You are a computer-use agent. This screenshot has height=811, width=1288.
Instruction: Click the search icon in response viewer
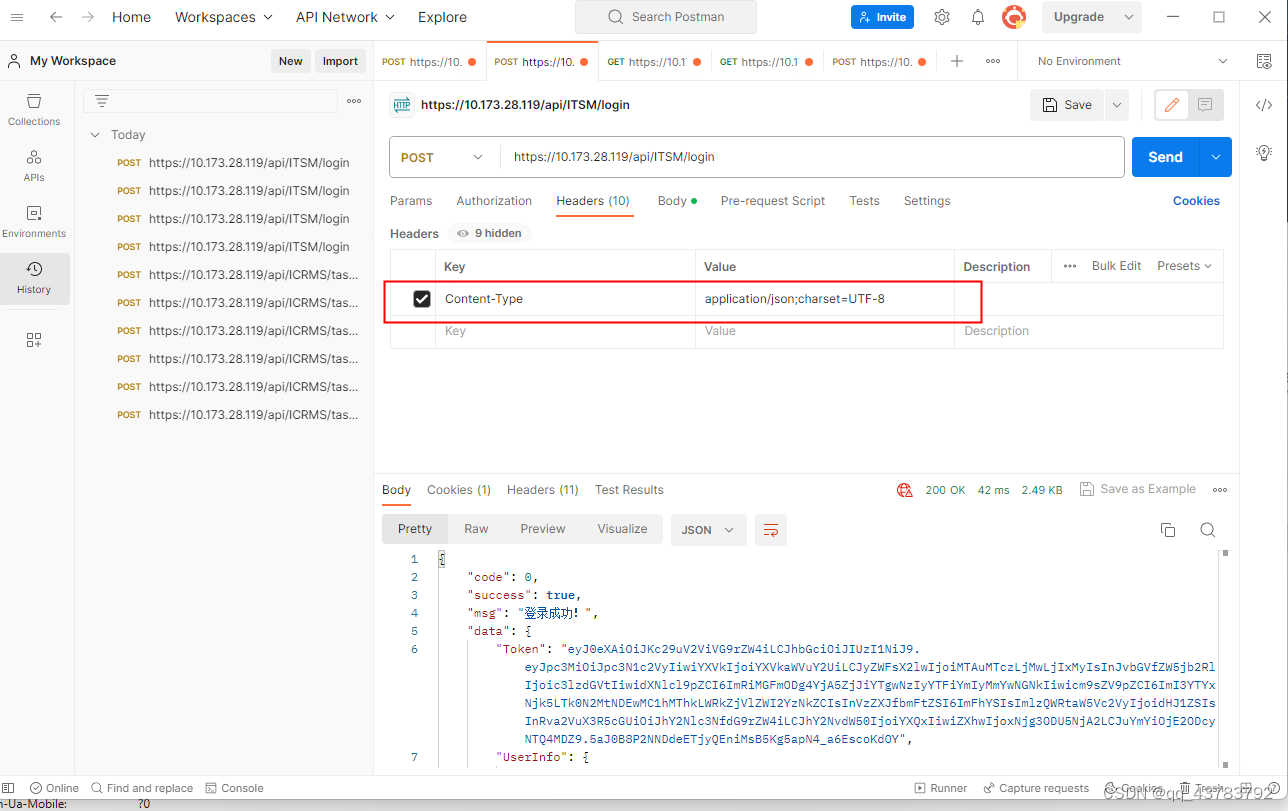tap(1207, 529)
